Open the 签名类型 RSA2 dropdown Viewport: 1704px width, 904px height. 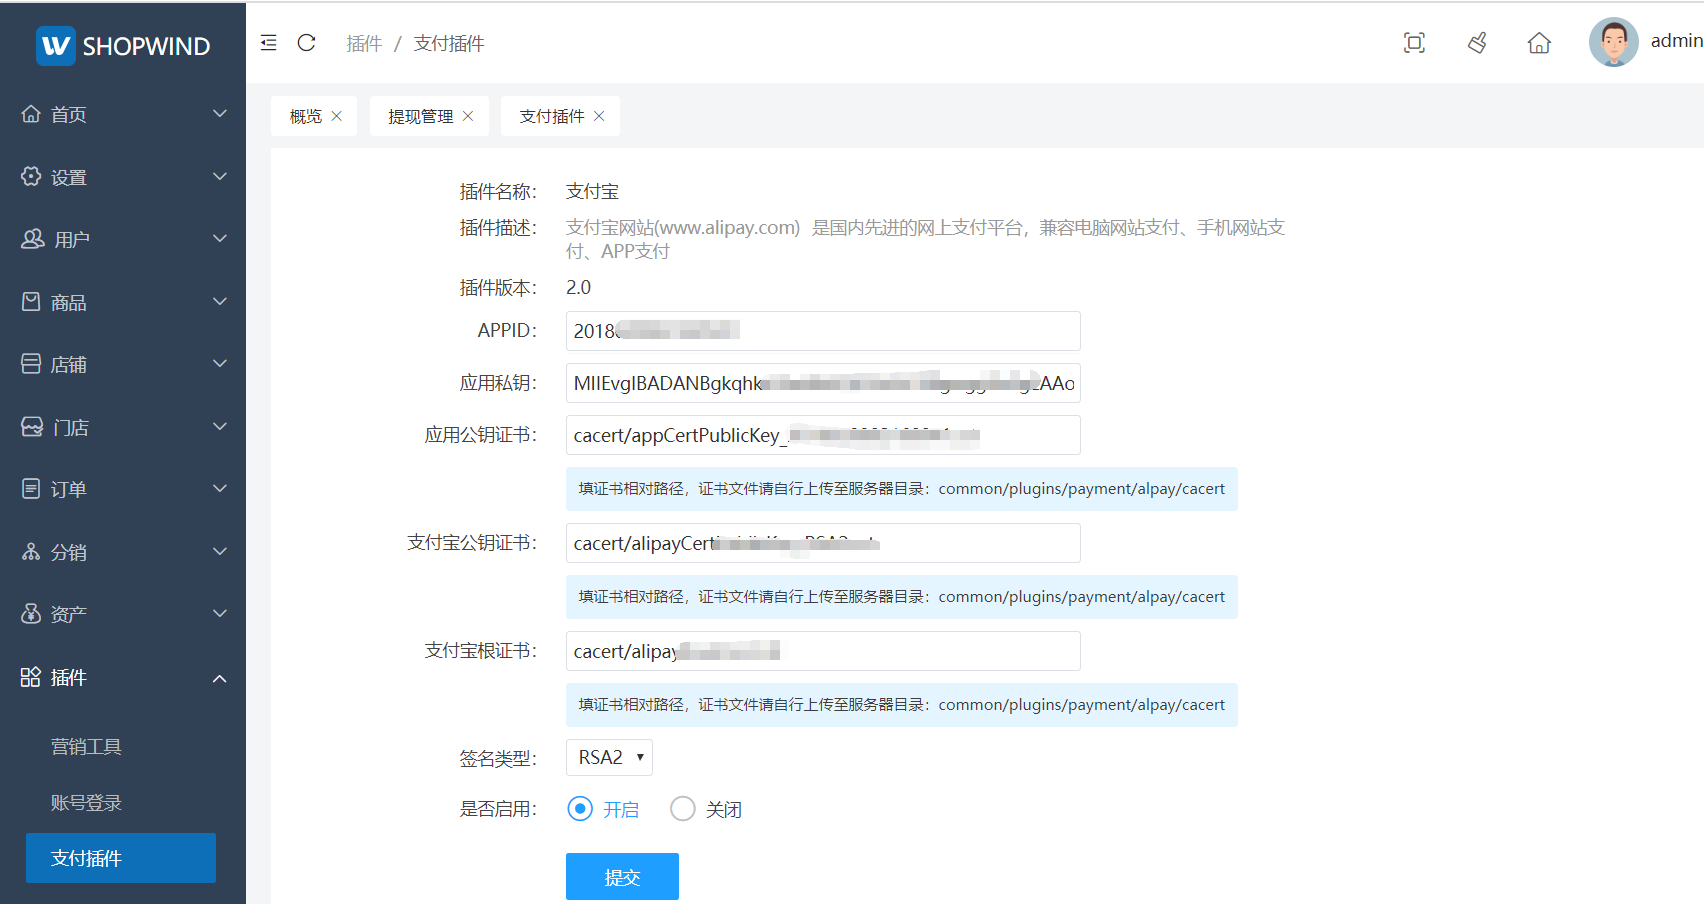(609, 757)
